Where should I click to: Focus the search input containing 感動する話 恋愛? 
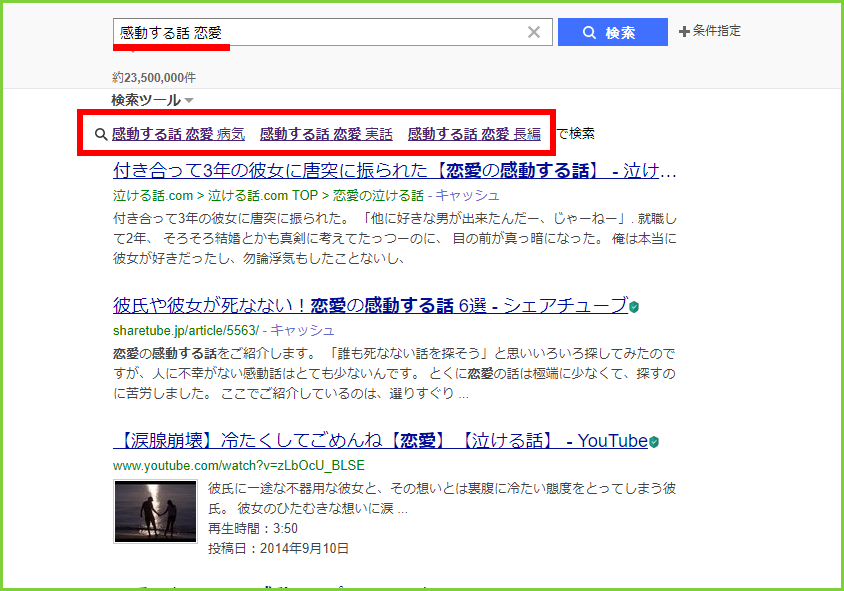click(320, 32)
